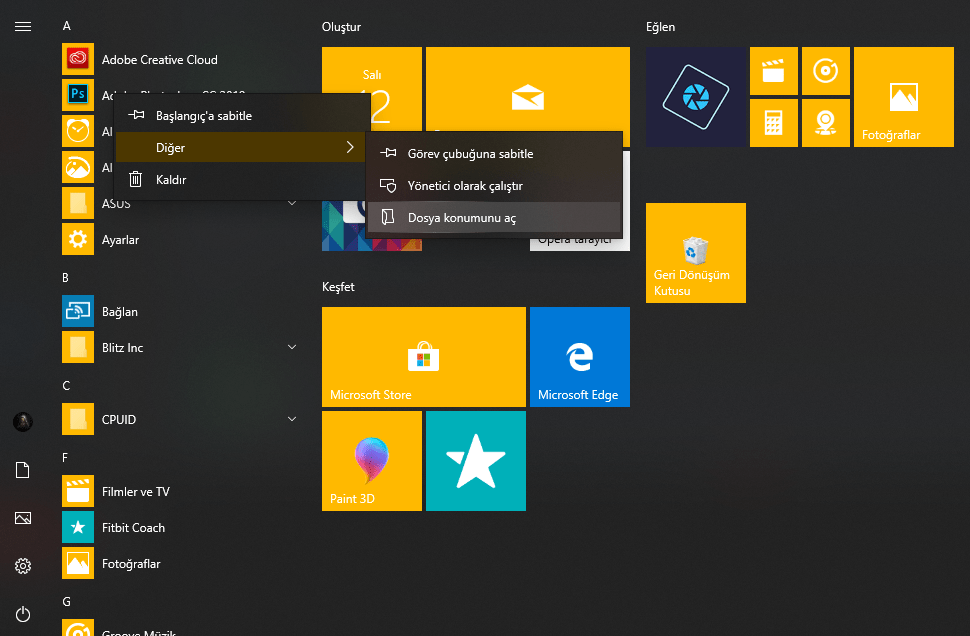The width and height of the screenshot is (970, 636).
Task: Open Documents icon in left rail
Action: [23, 470]
